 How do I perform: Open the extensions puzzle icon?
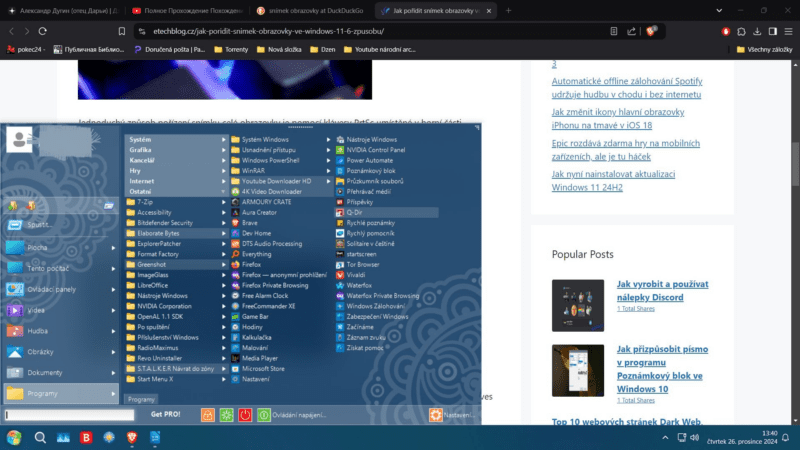click(741, 31)
